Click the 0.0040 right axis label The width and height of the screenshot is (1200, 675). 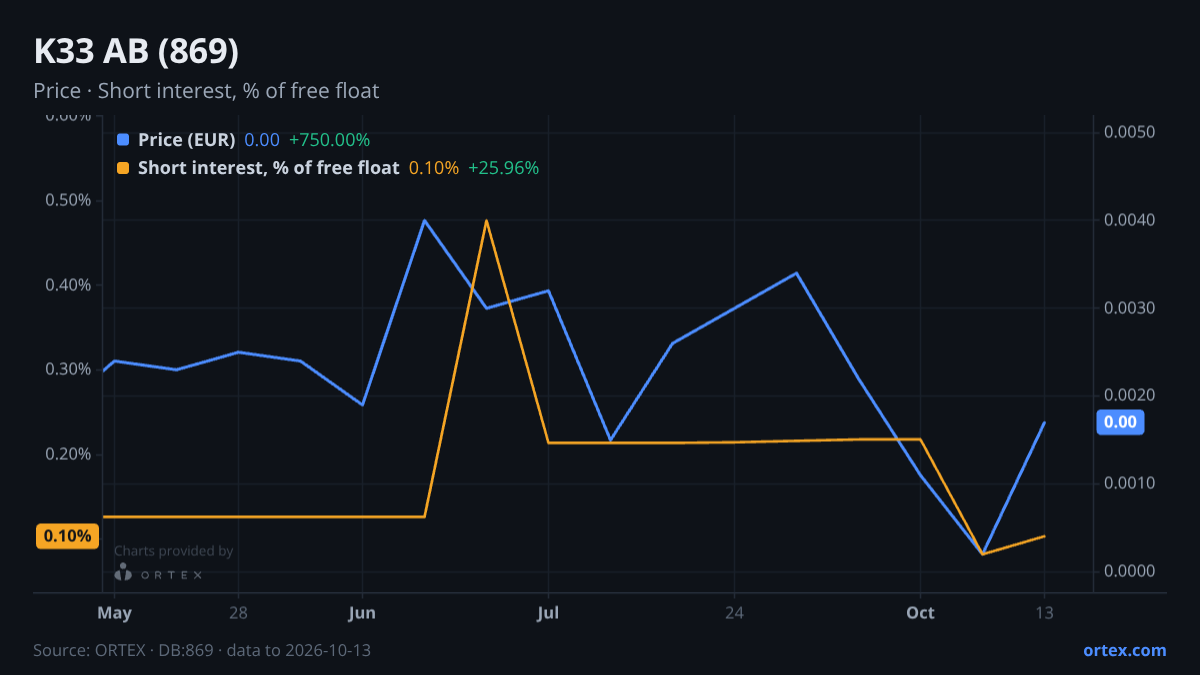point(1130,220)
